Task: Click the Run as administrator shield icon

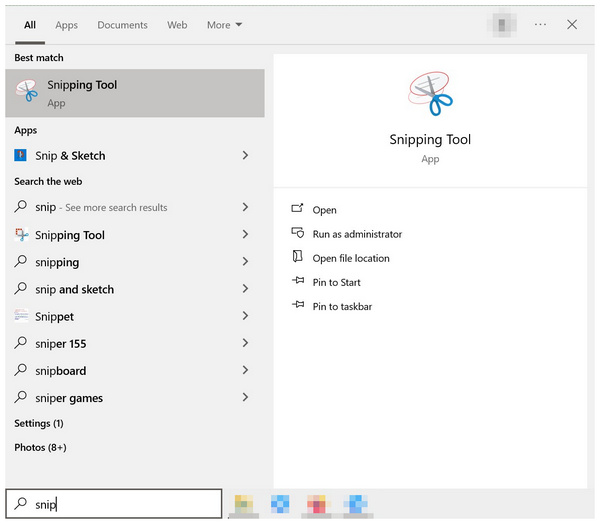Action: click(x=297, y=234)
